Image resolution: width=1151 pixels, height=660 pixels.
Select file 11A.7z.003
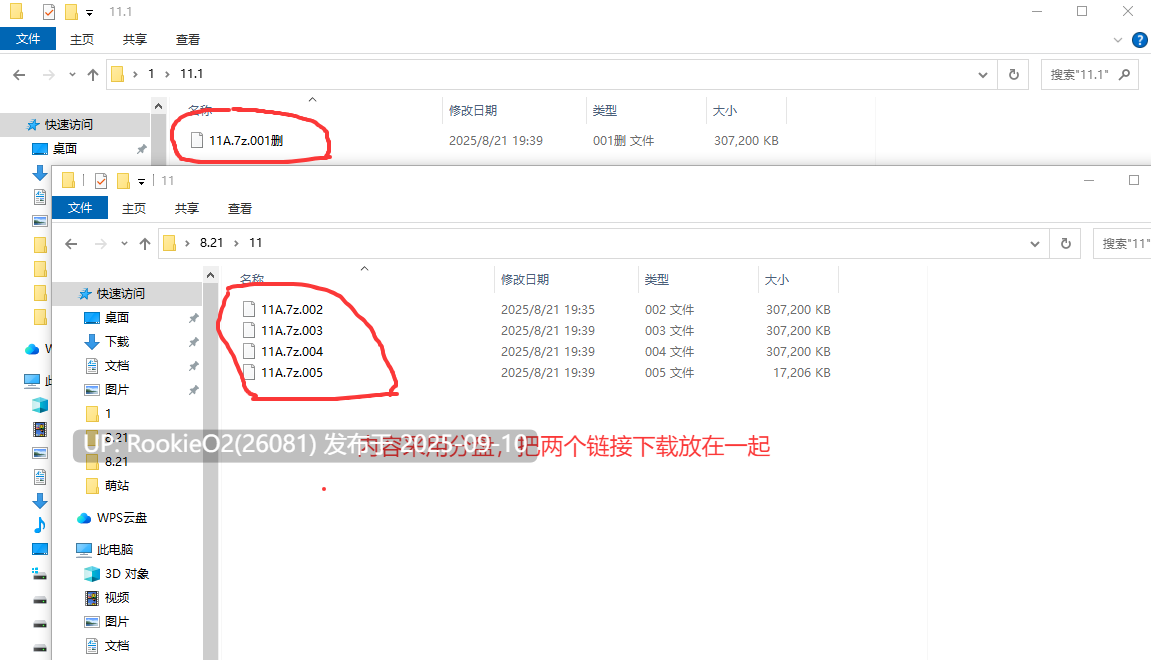(292, 330)
